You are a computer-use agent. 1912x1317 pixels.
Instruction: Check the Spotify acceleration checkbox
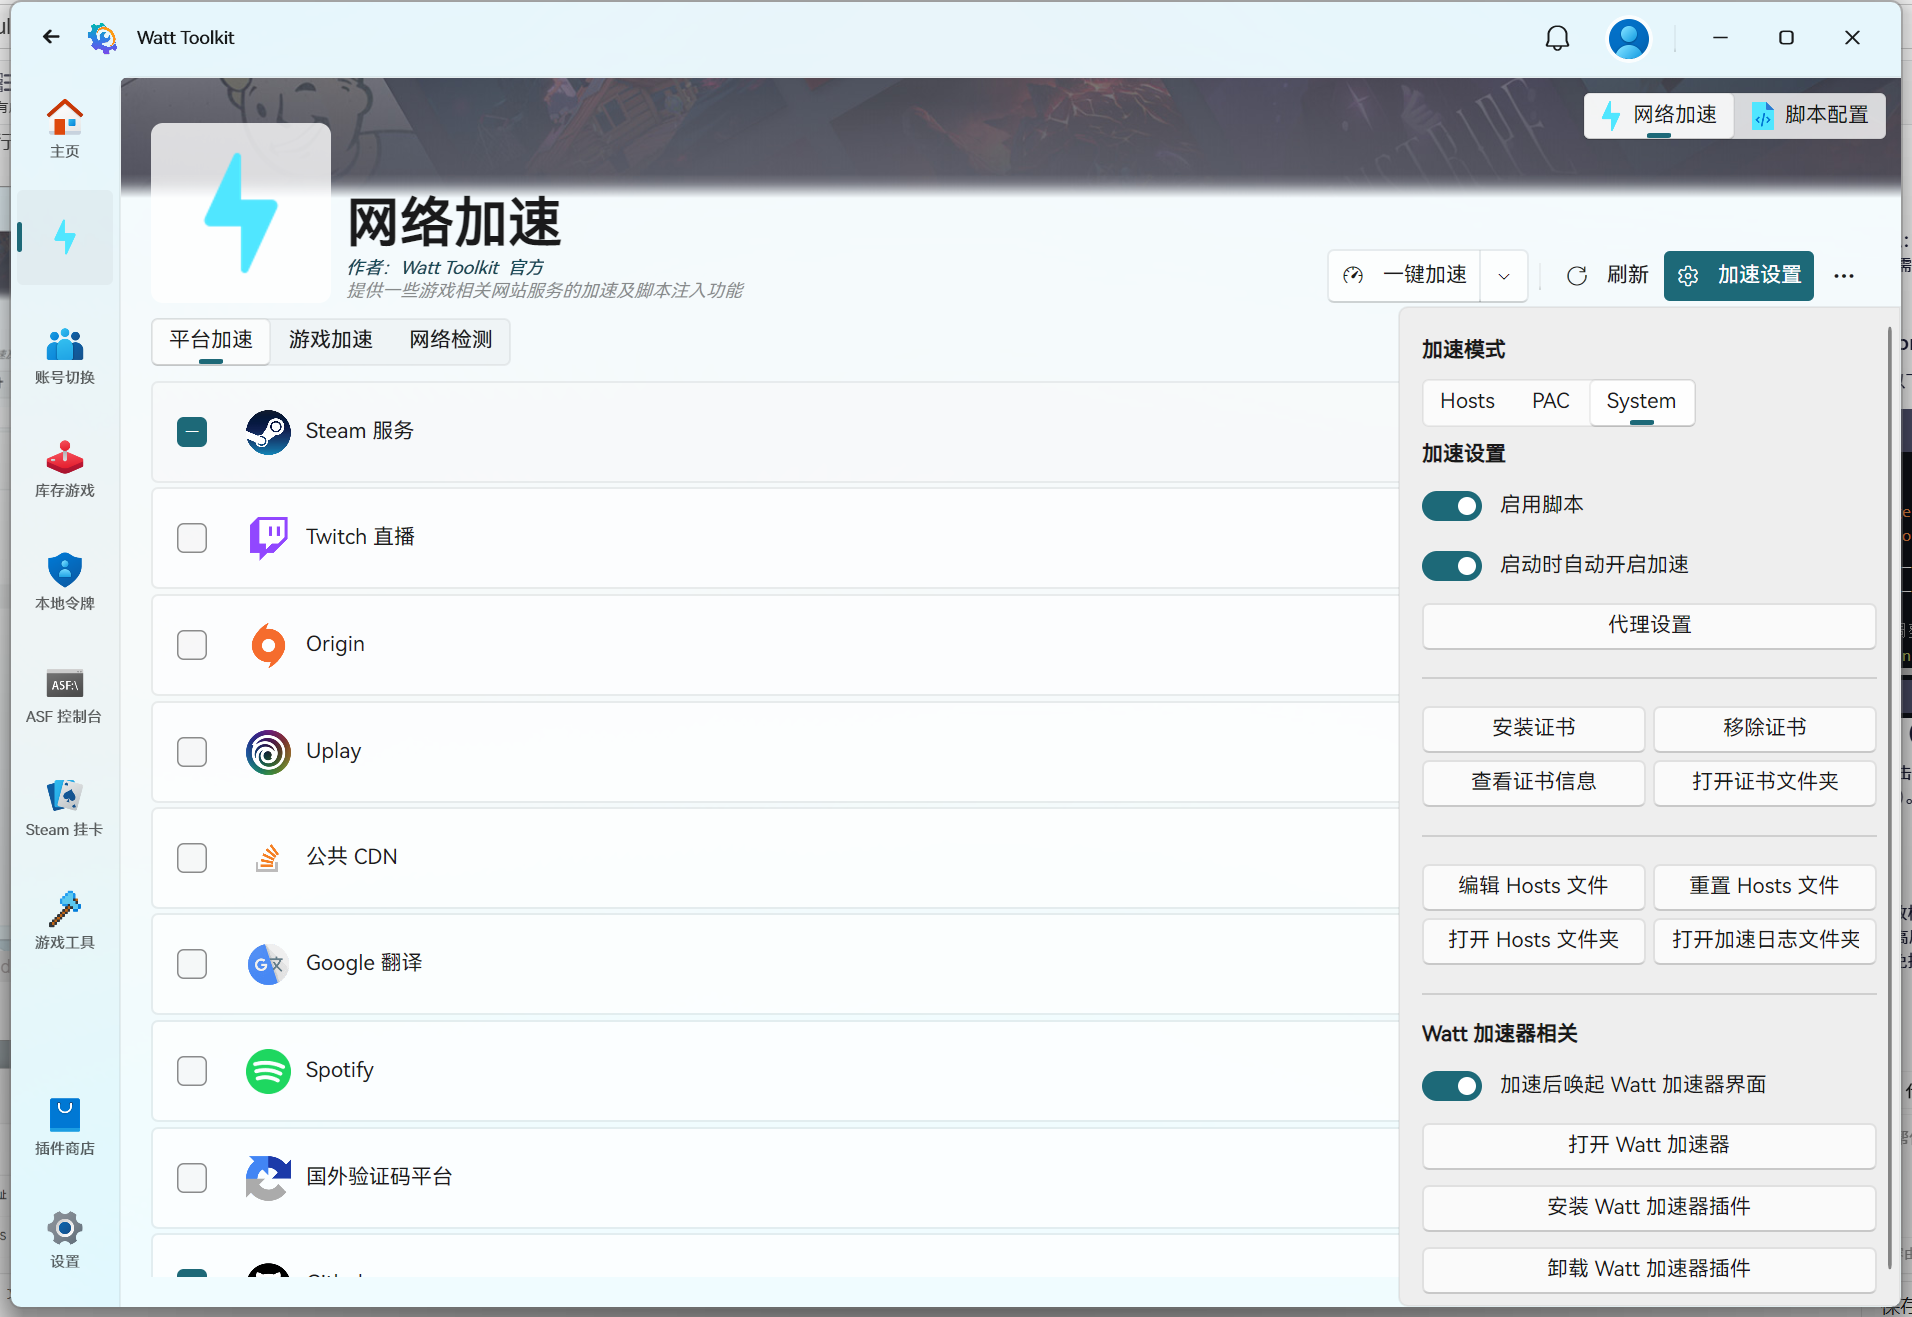point(191,1070)
